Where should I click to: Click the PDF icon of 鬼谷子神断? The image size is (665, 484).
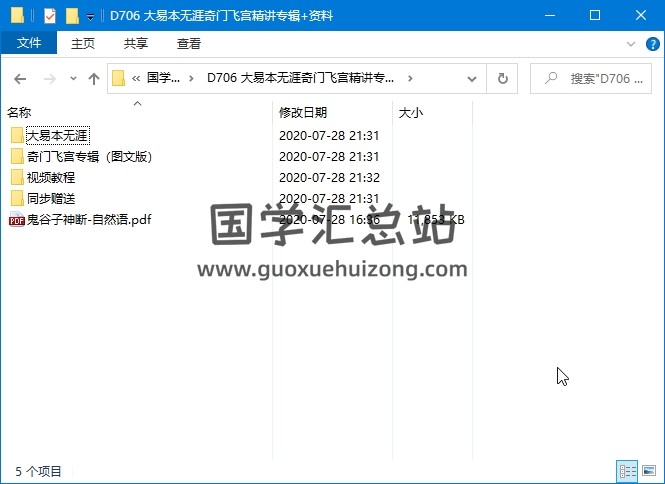[x=17, y=219]
